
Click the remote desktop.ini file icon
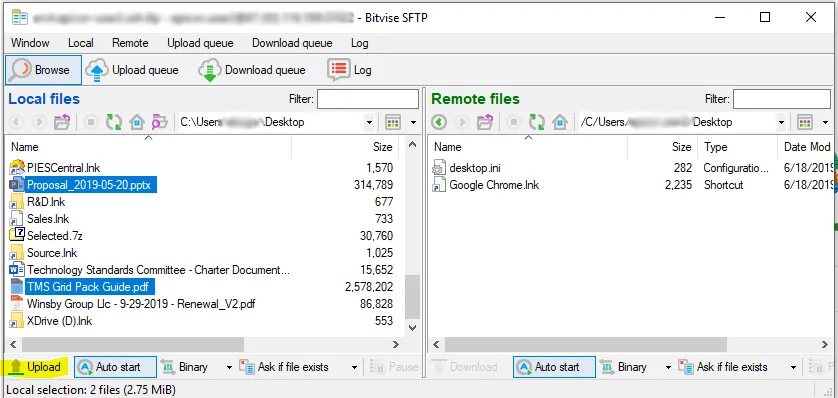tap(439, 168)
